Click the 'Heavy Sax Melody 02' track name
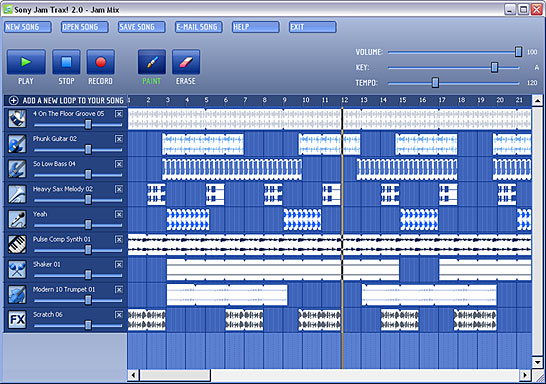The height and width of the screenshot is (384, 546). (x=63, y=189)
